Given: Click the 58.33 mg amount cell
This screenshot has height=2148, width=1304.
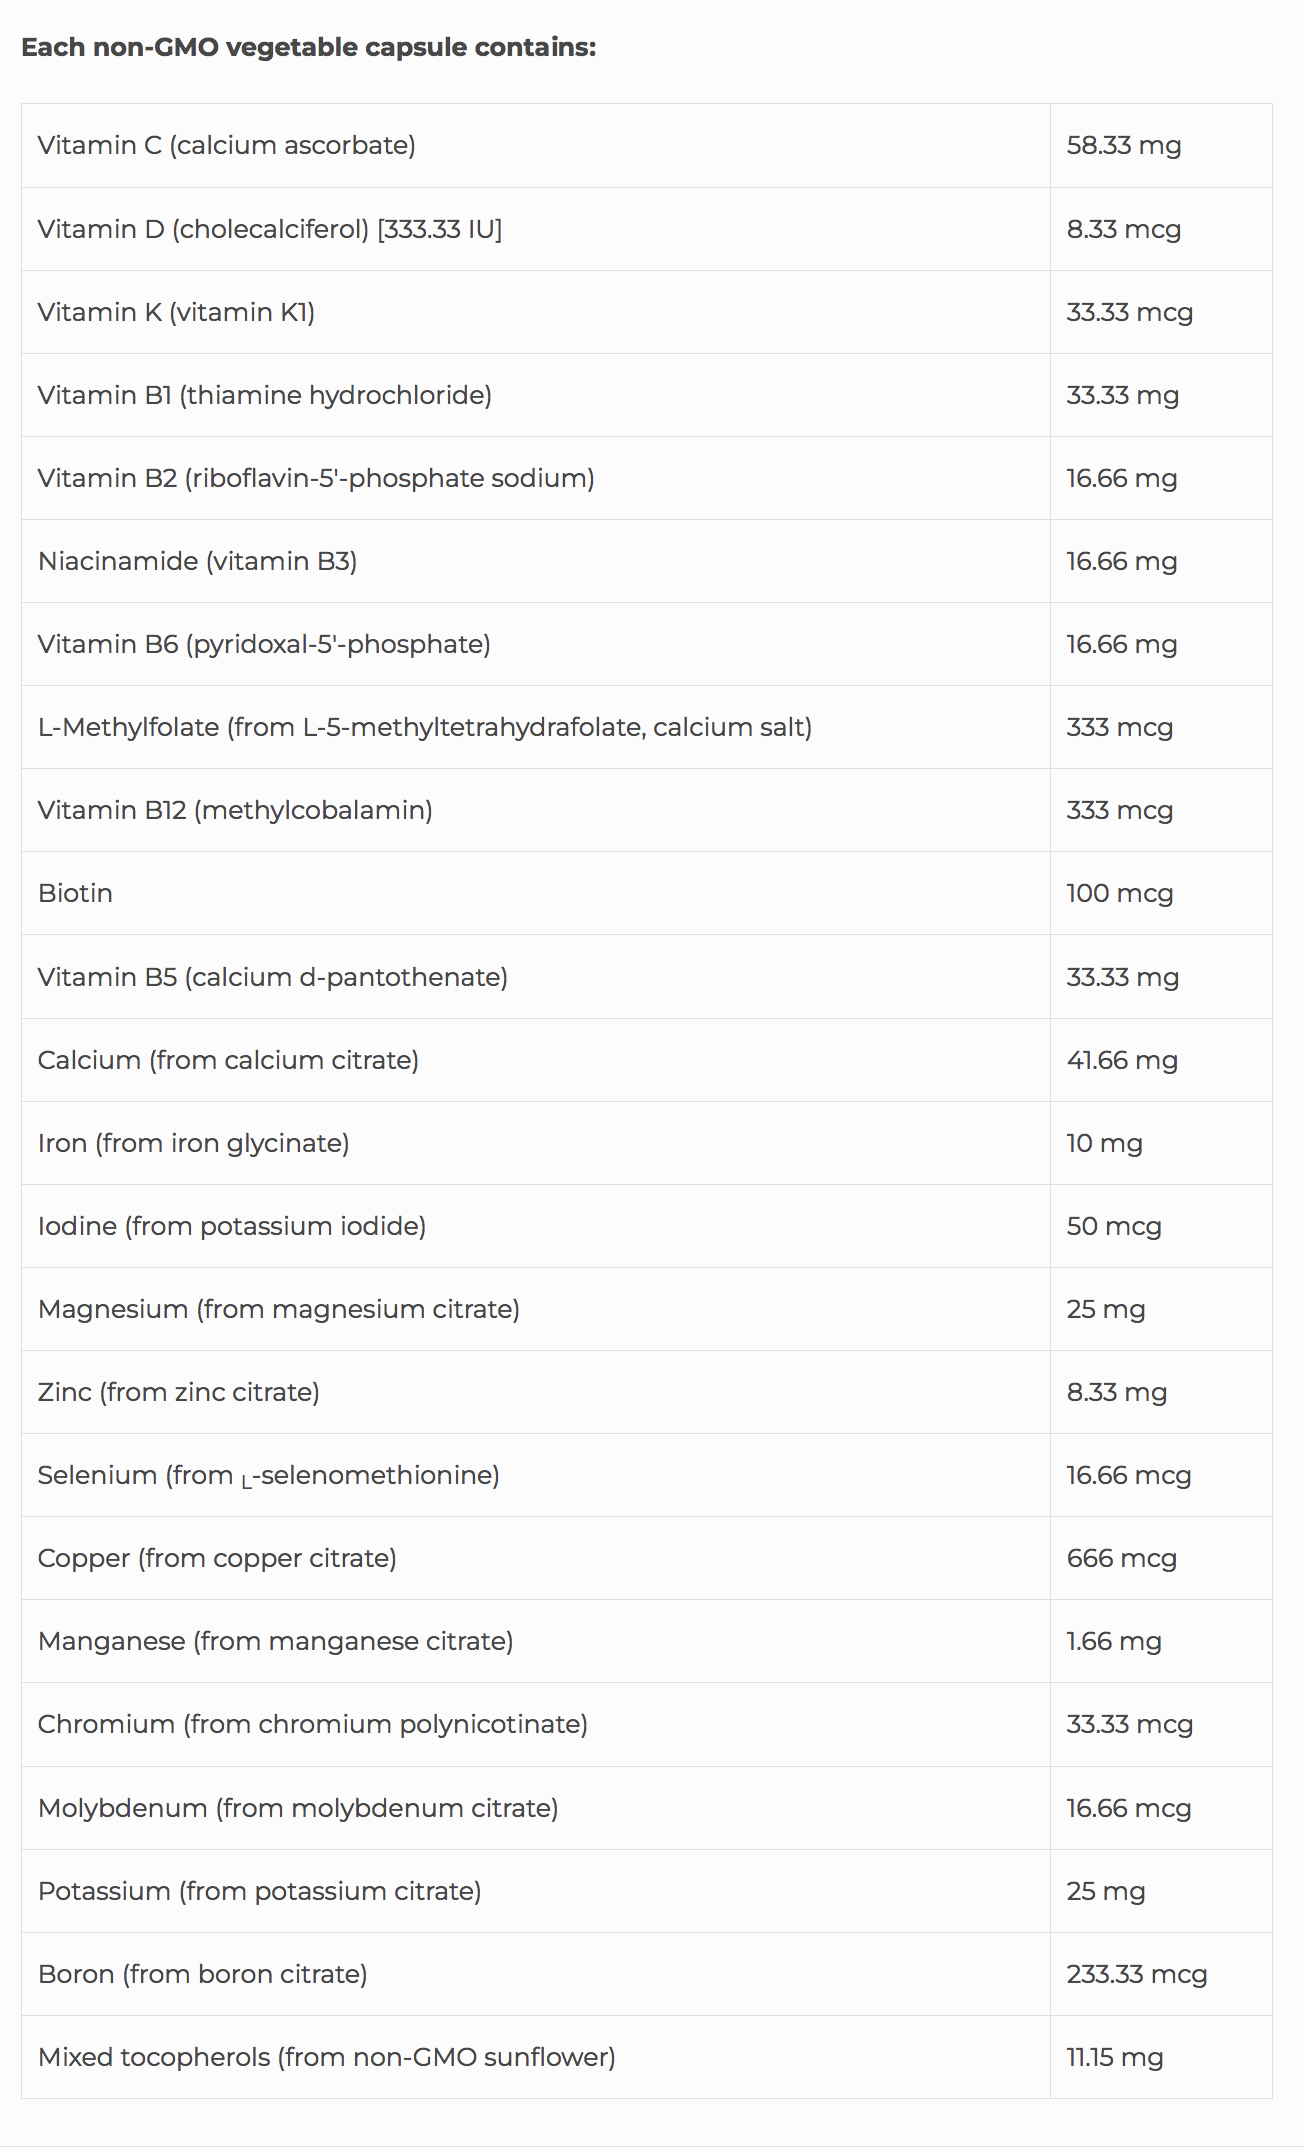Looking at the screenshot, I should (1123, 145).
